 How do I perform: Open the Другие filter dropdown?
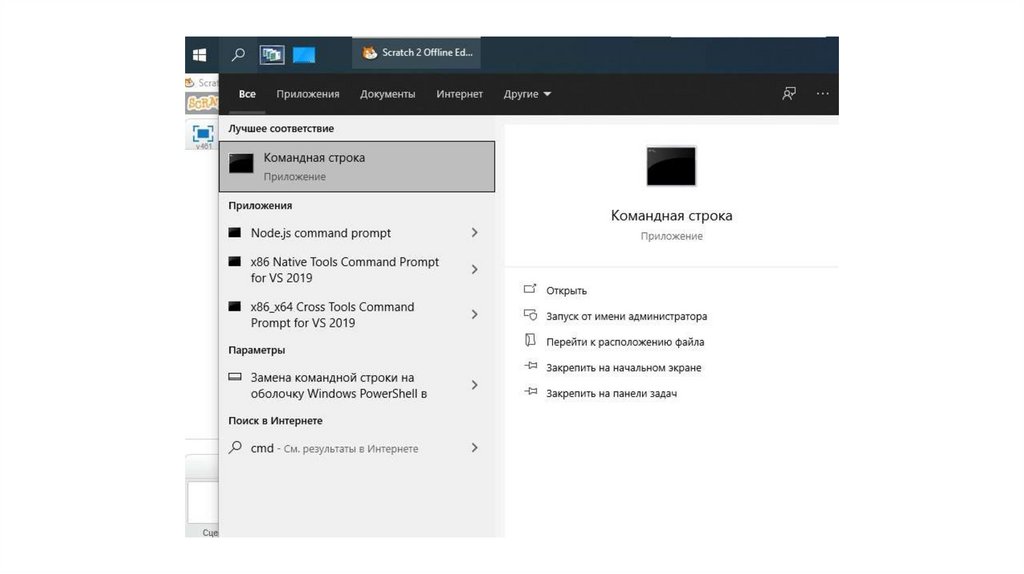(x=527, y=94)
